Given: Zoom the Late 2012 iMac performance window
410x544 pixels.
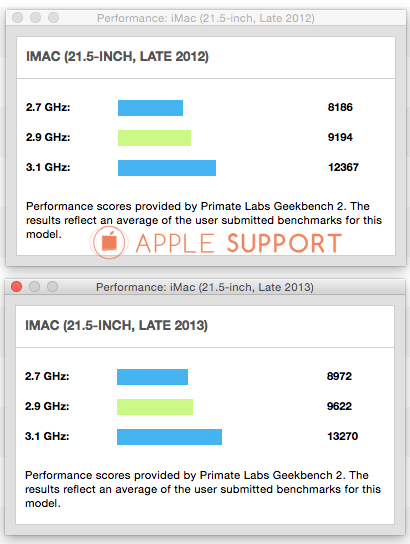Looking at the screenshot, I should tap(53, 17).
